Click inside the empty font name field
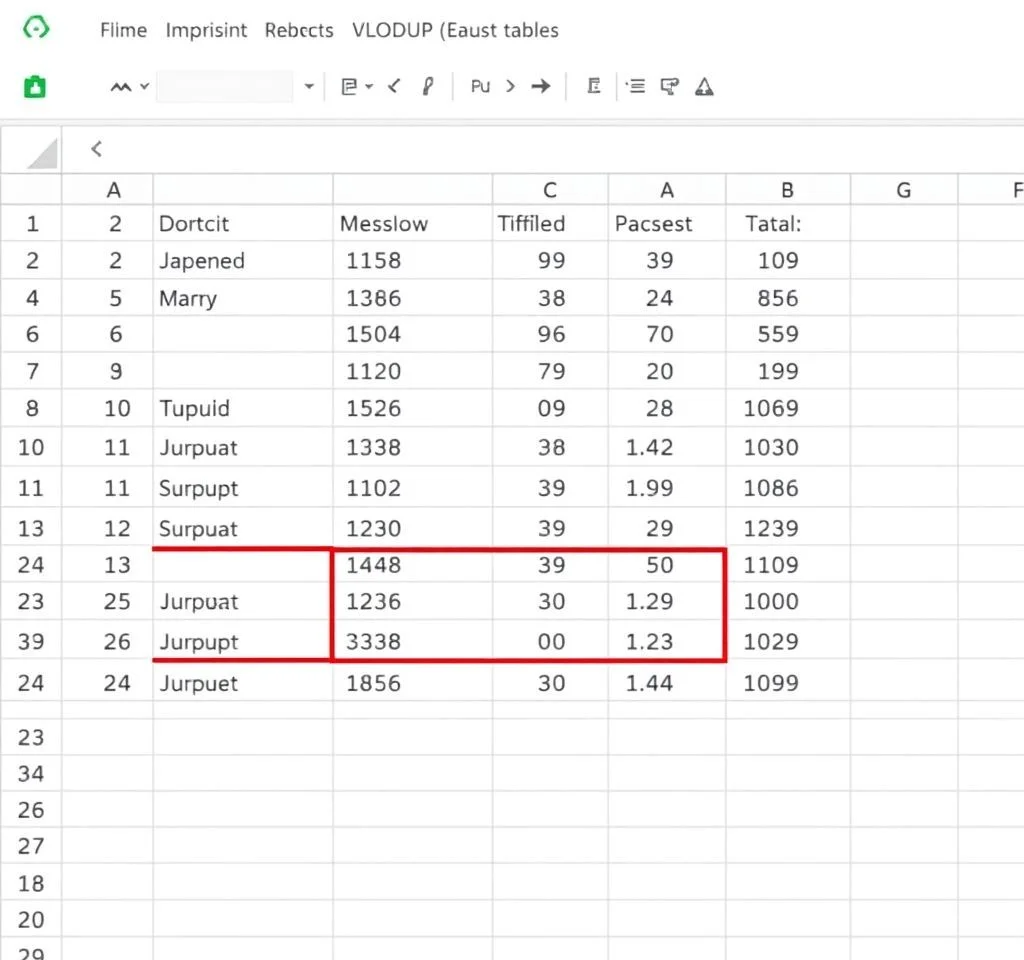This screenshot has width=1024, height=960. [225, 87]
